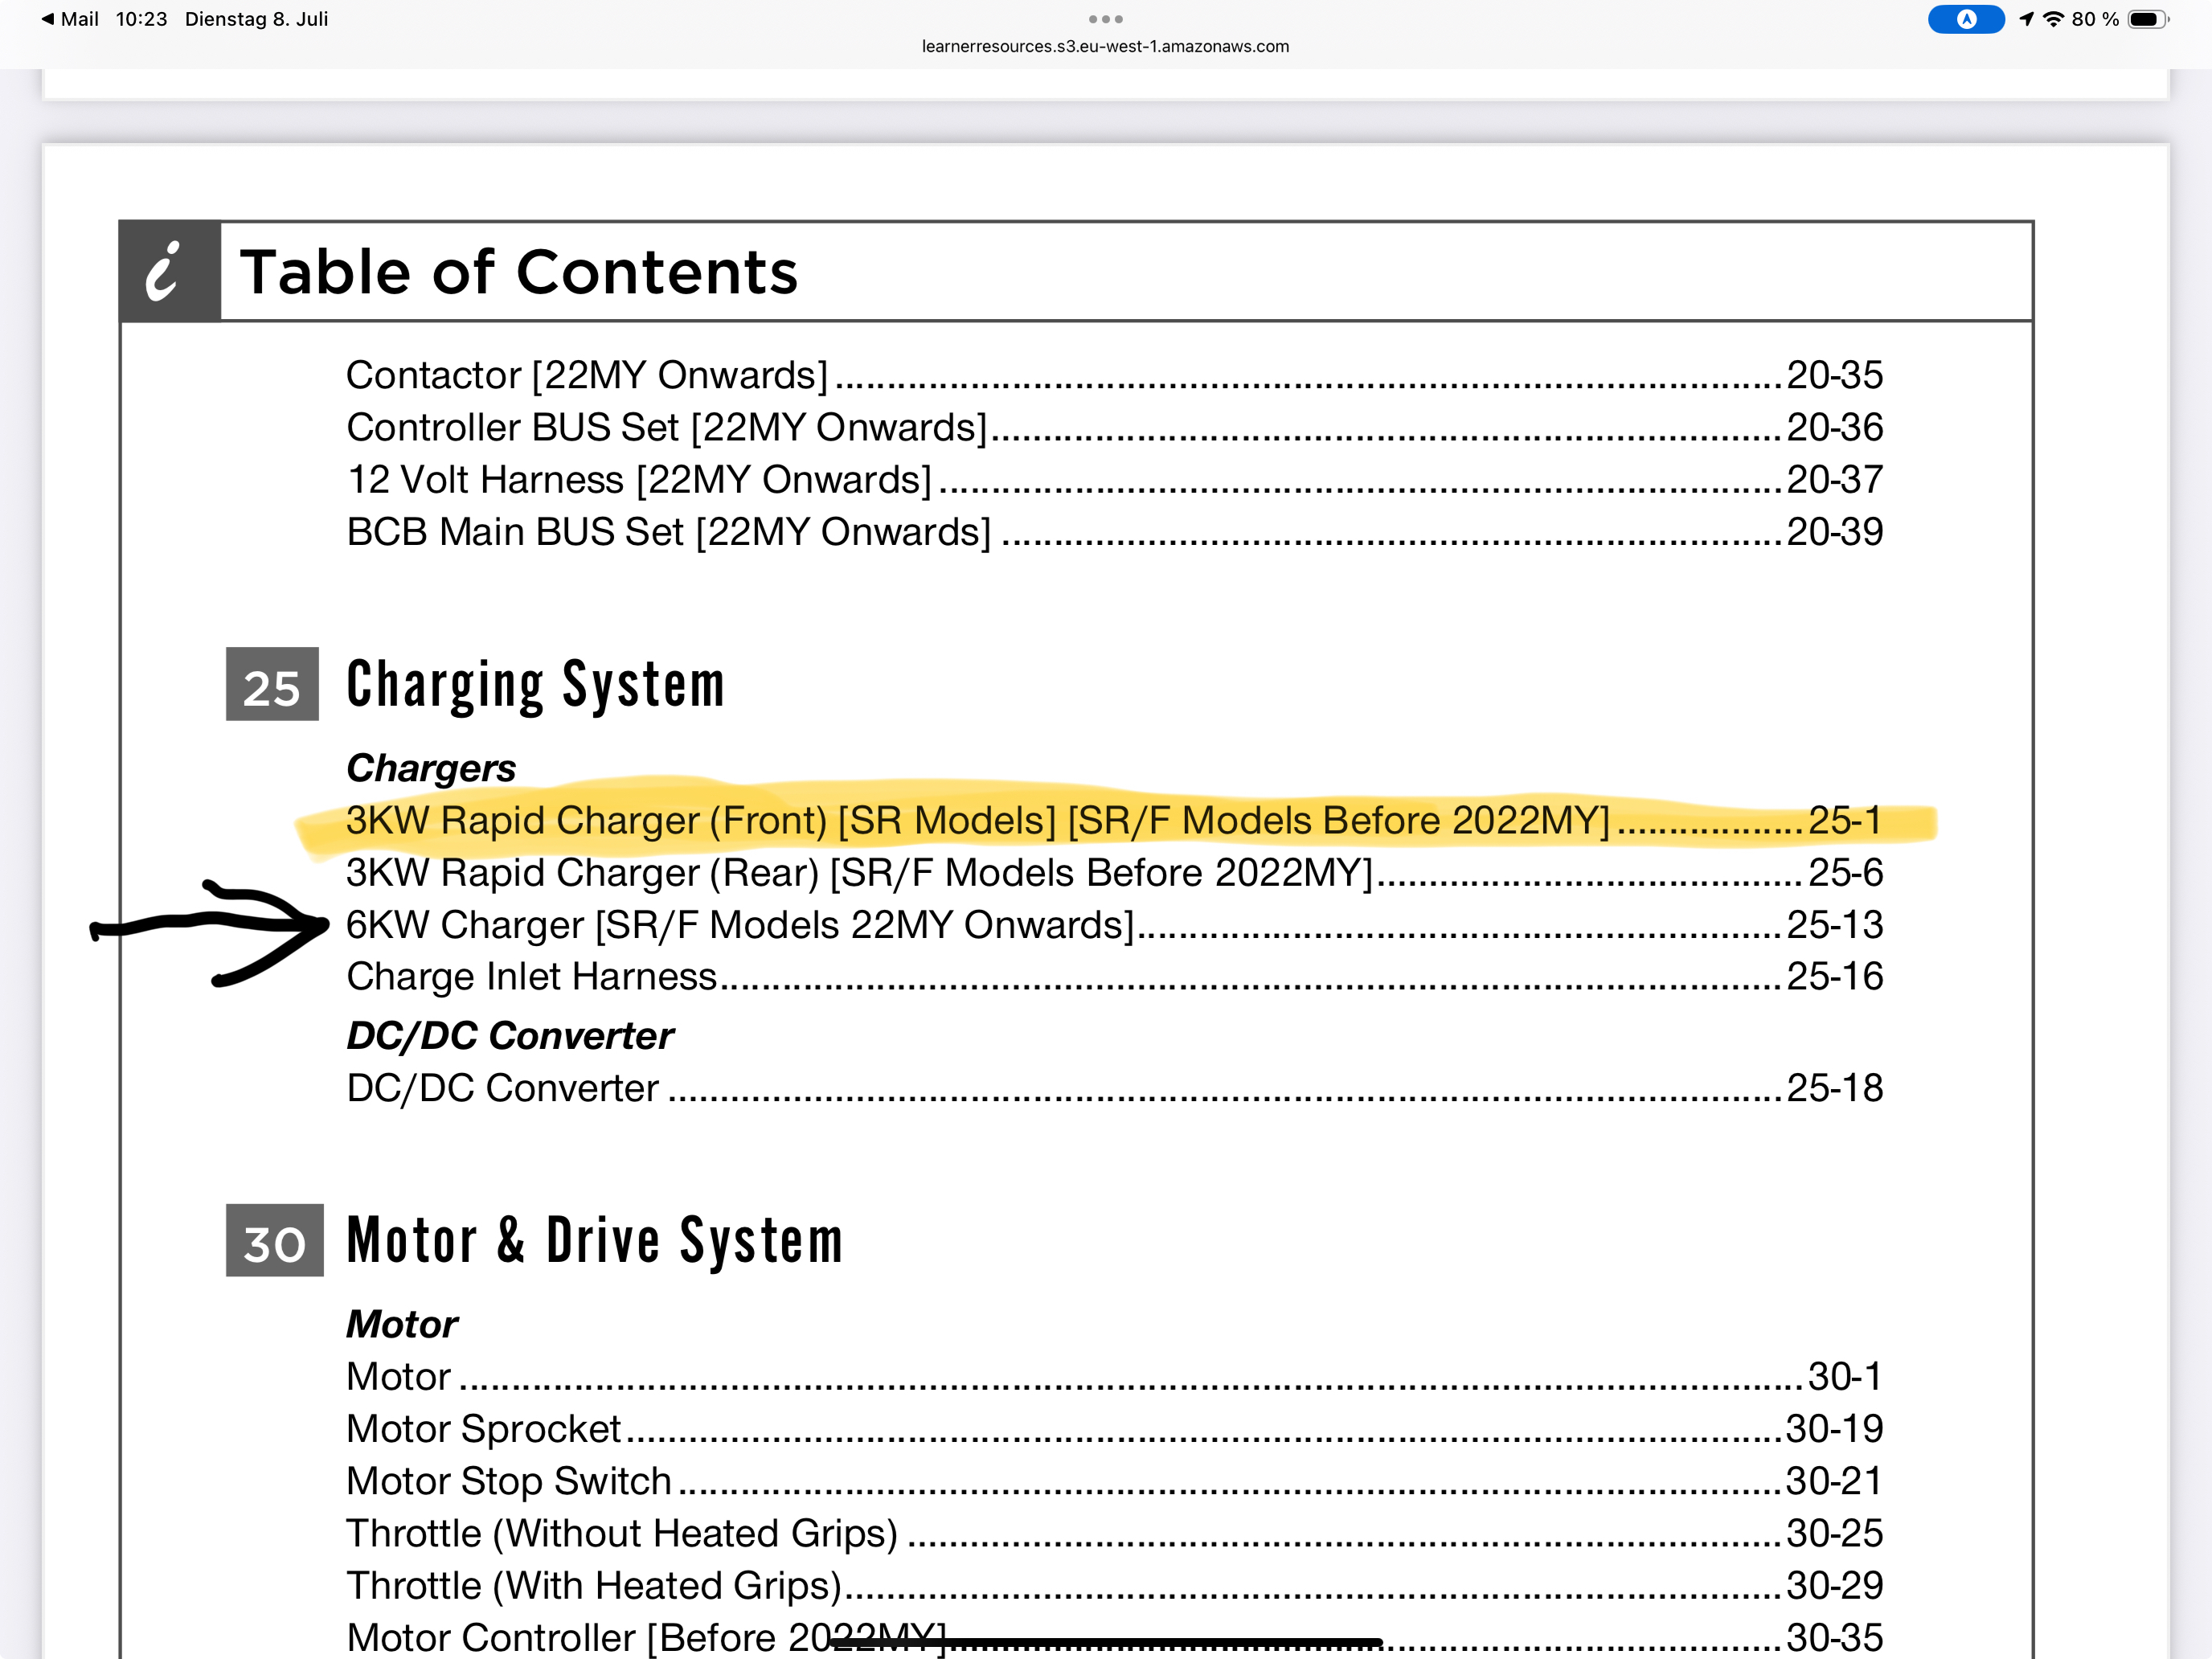Tap the section 30 number badge
This screenshot has width=2212, height=1659.
pyautogui.click(x=274, y=1240)
